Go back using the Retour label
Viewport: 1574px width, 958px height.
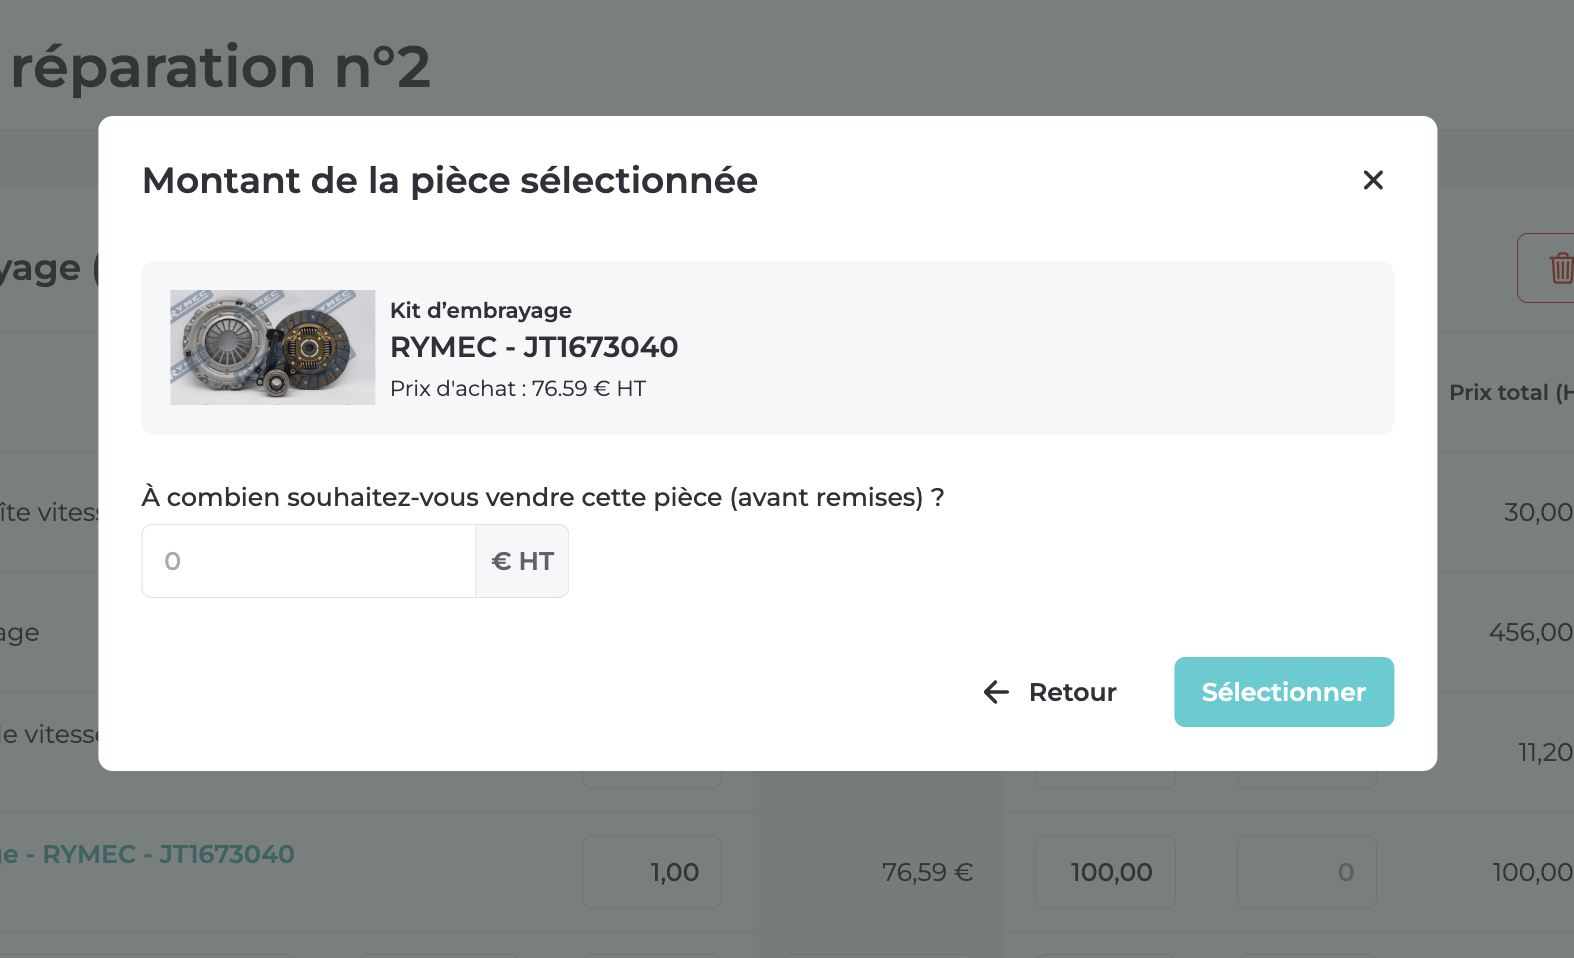coord(1072,692)
